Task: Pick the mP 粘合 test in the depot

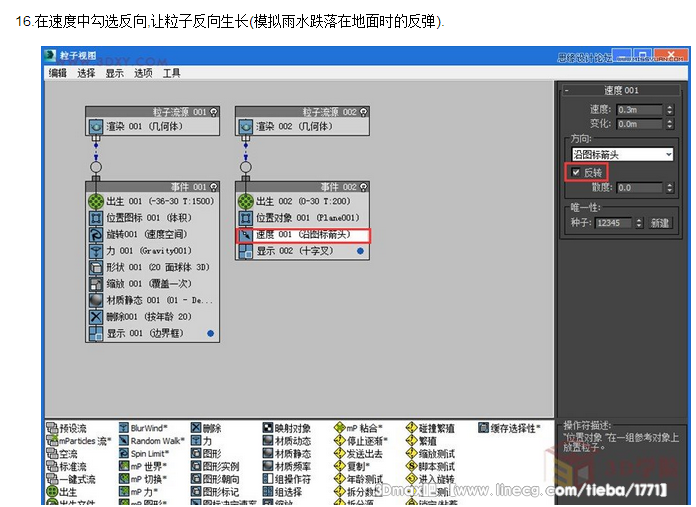Action: [x=358, y=428]
